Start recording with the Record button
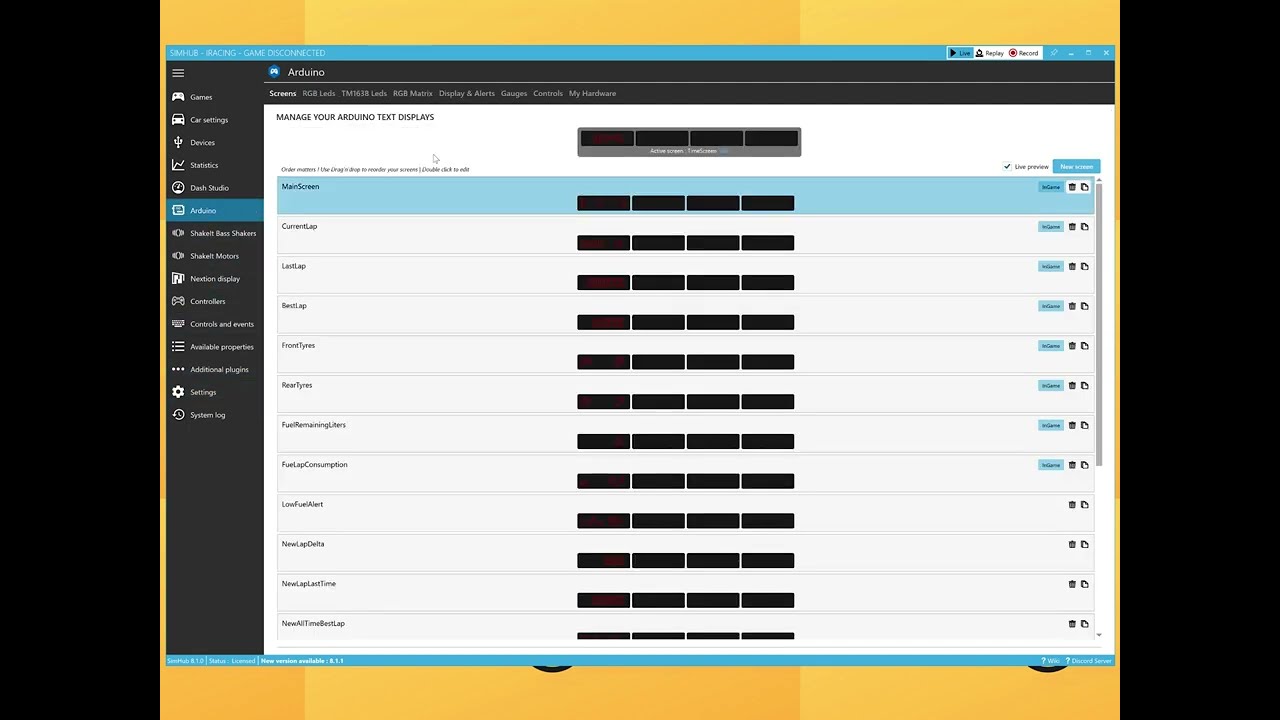The image size is (1280, 720). coord(1024,53)
